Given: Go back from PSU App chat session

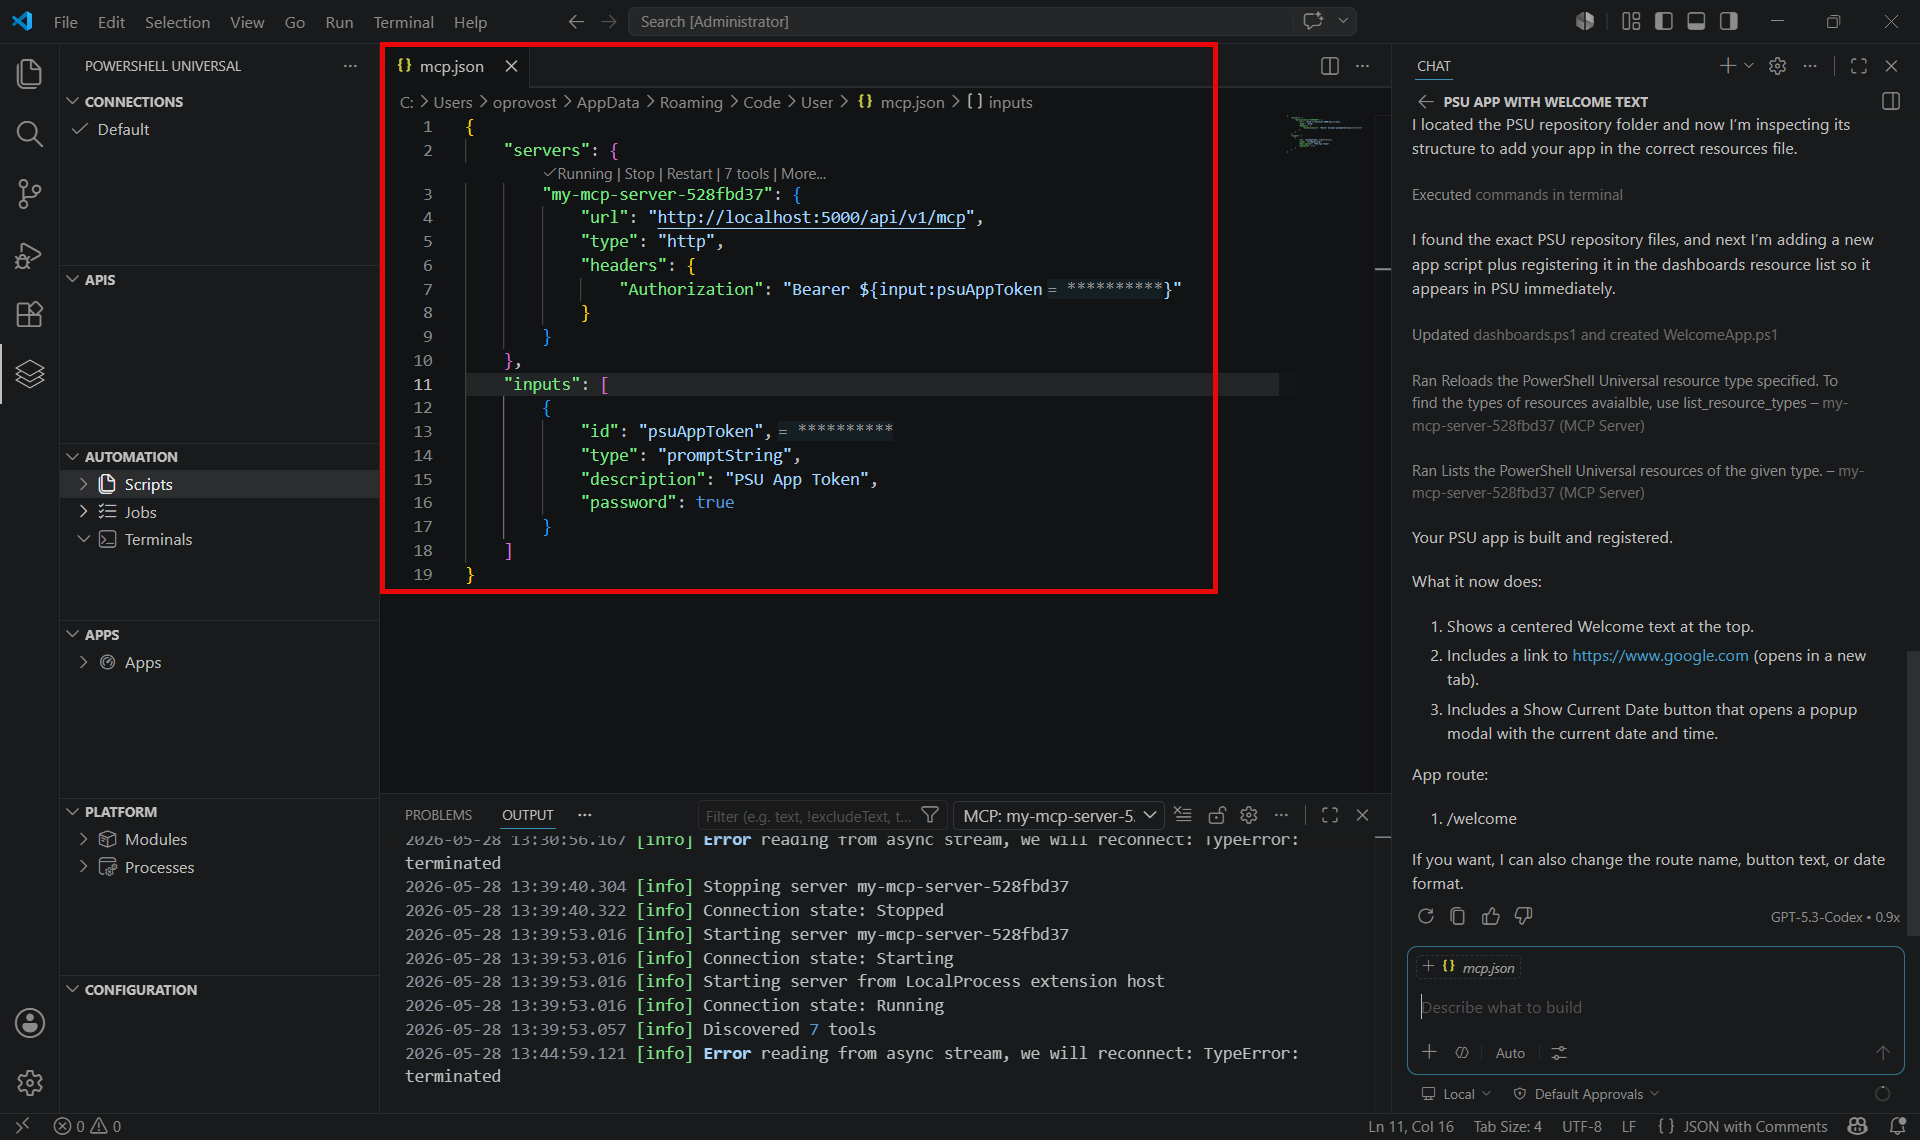Looking at the screenshot, I should click(x=1426, y=102).
